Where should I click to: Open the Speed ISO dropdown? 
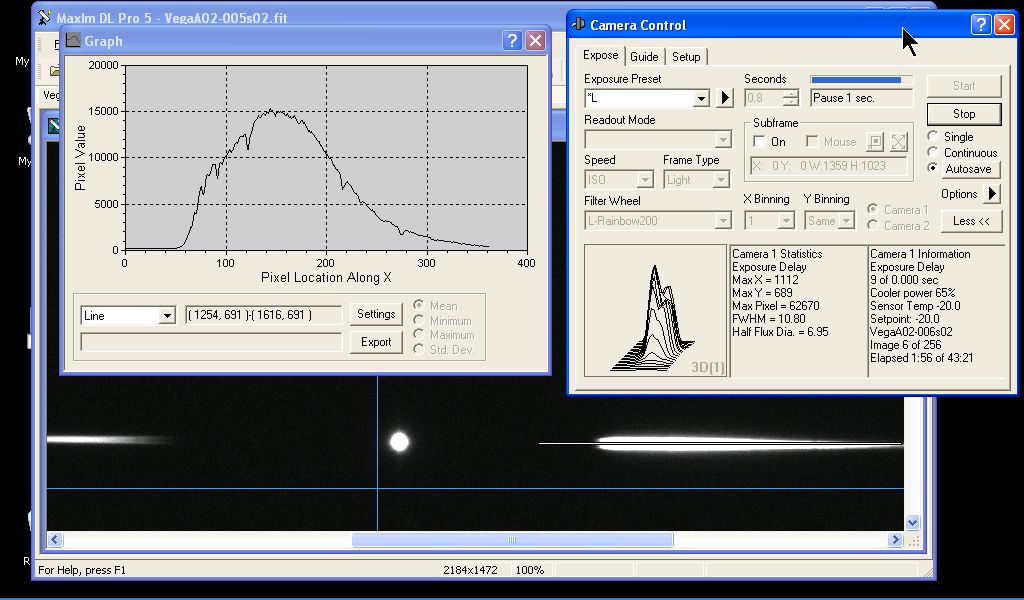pyautogui.click(x=645, y=180)
